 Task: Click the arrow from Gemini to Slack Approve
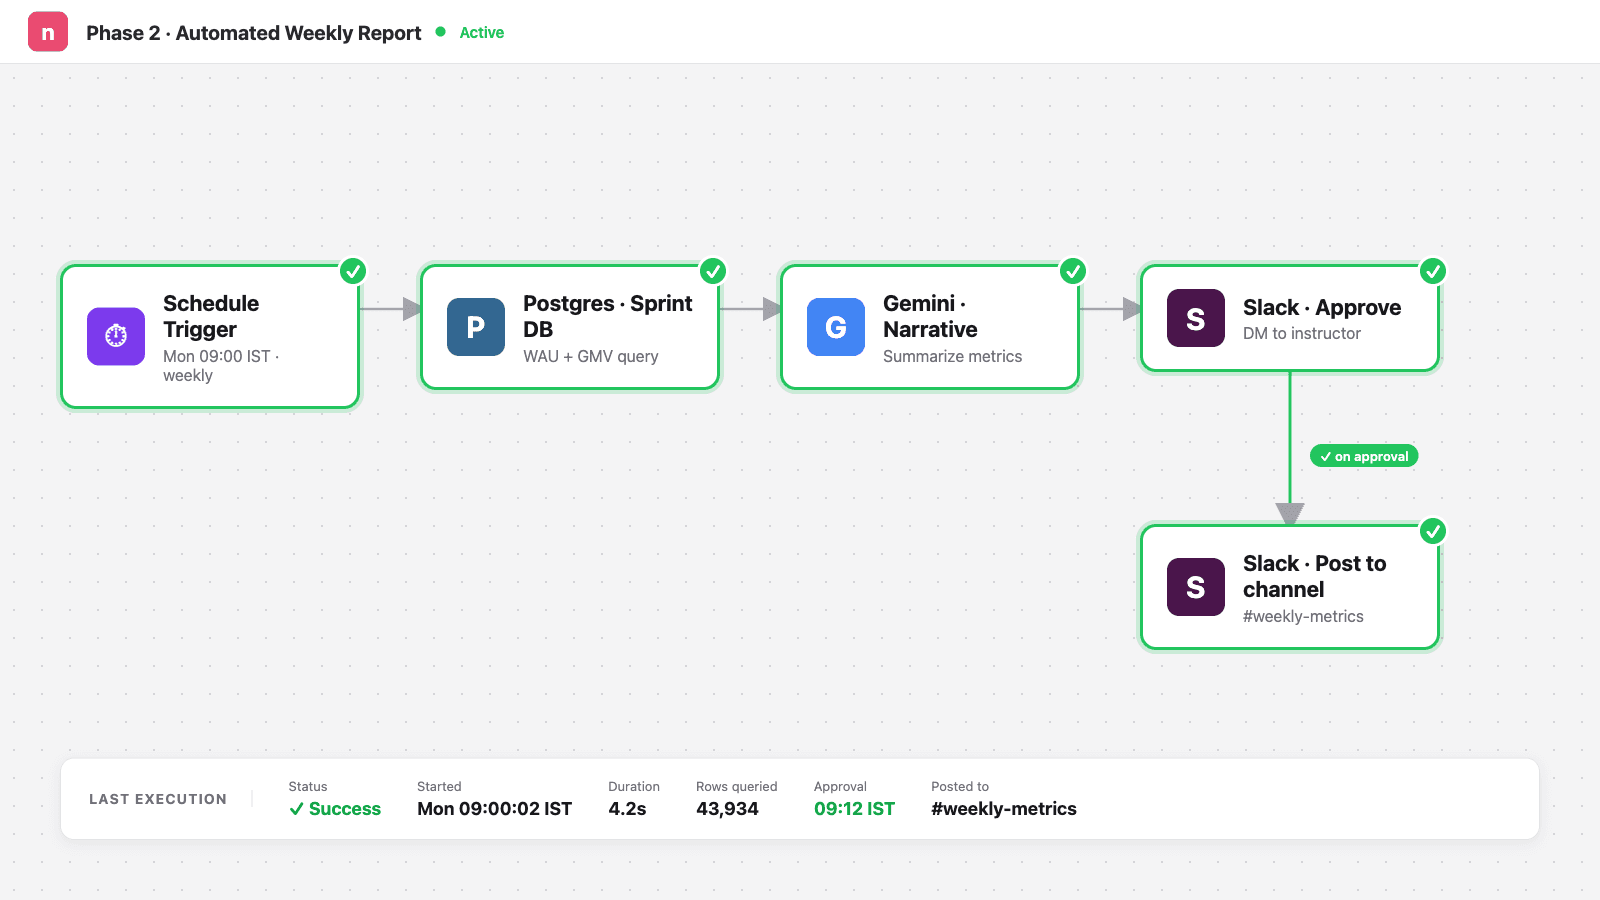pos(1110,309)
